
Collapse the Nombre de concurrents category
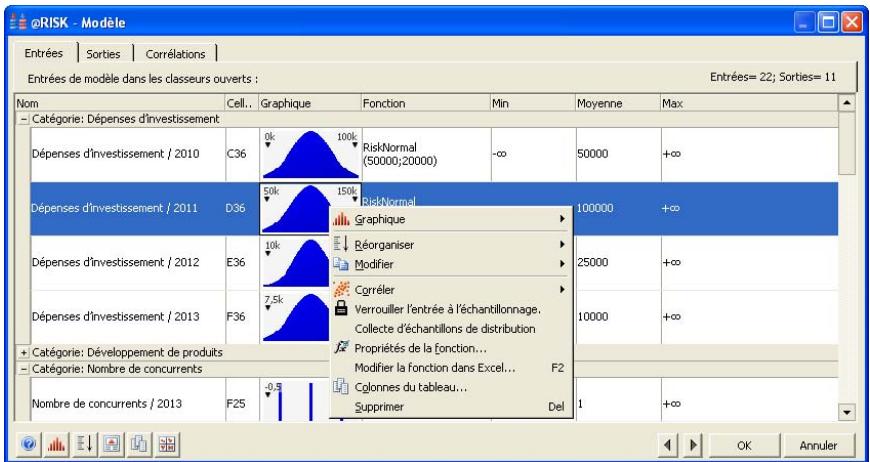(23, 370)
